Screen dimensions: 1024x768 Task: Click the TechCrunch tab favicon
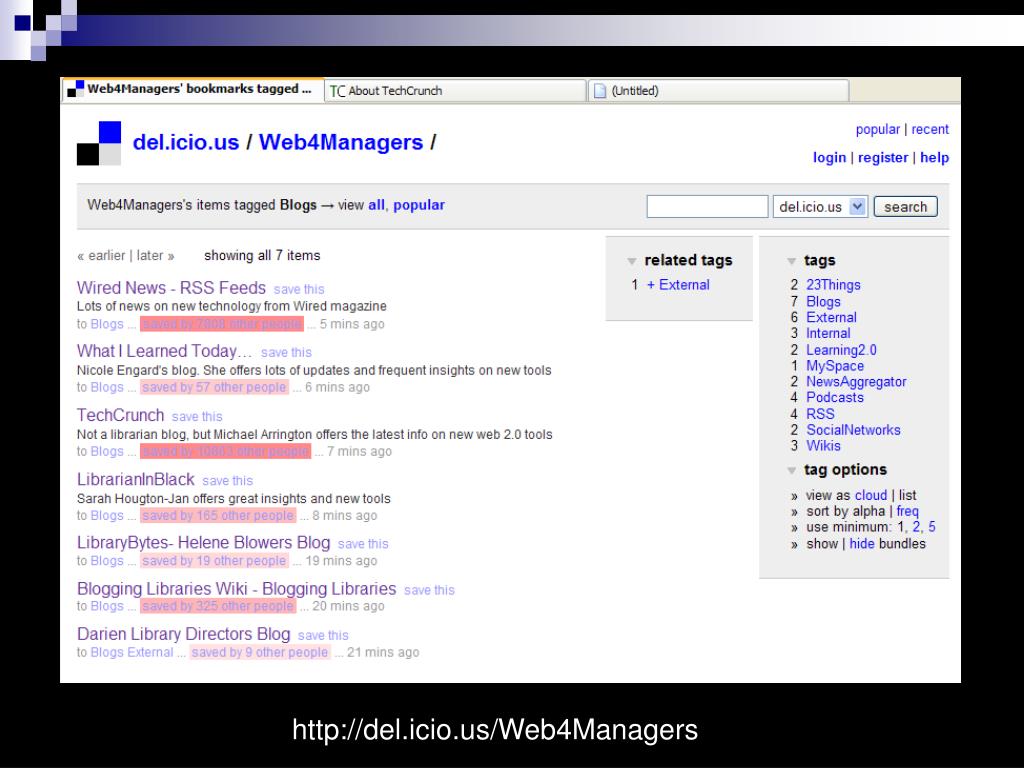coord(337,91)
